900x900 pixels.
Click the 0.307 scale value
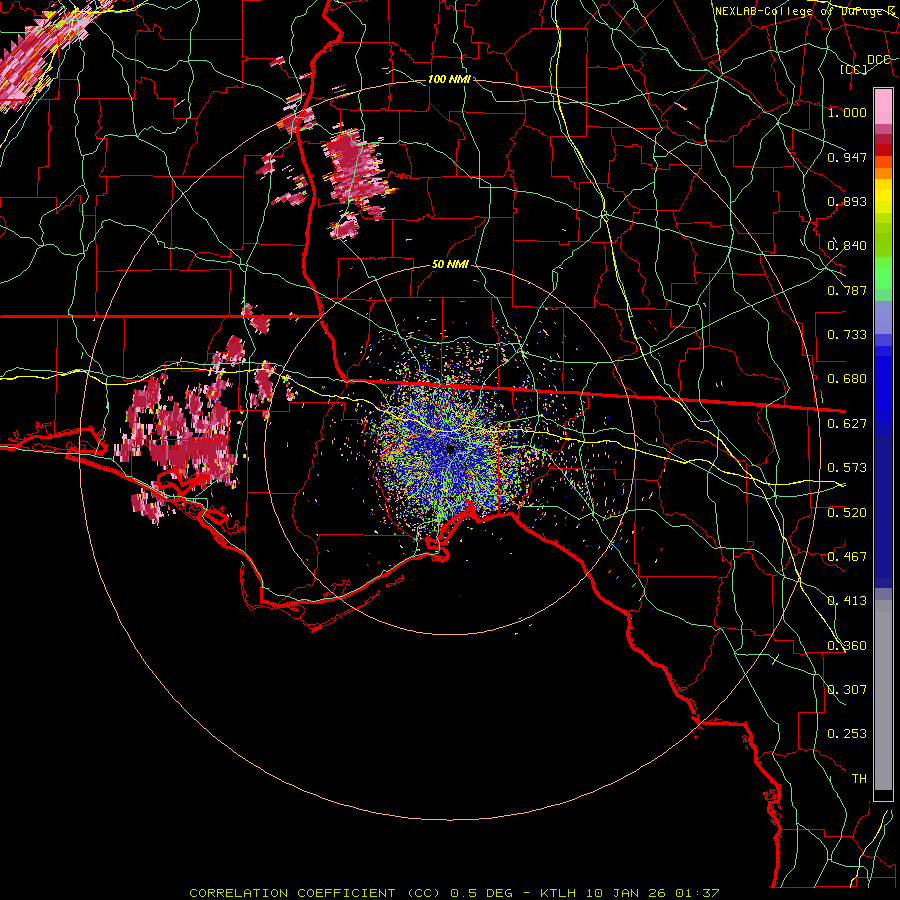pyautogui.click(x=847, y=690)
